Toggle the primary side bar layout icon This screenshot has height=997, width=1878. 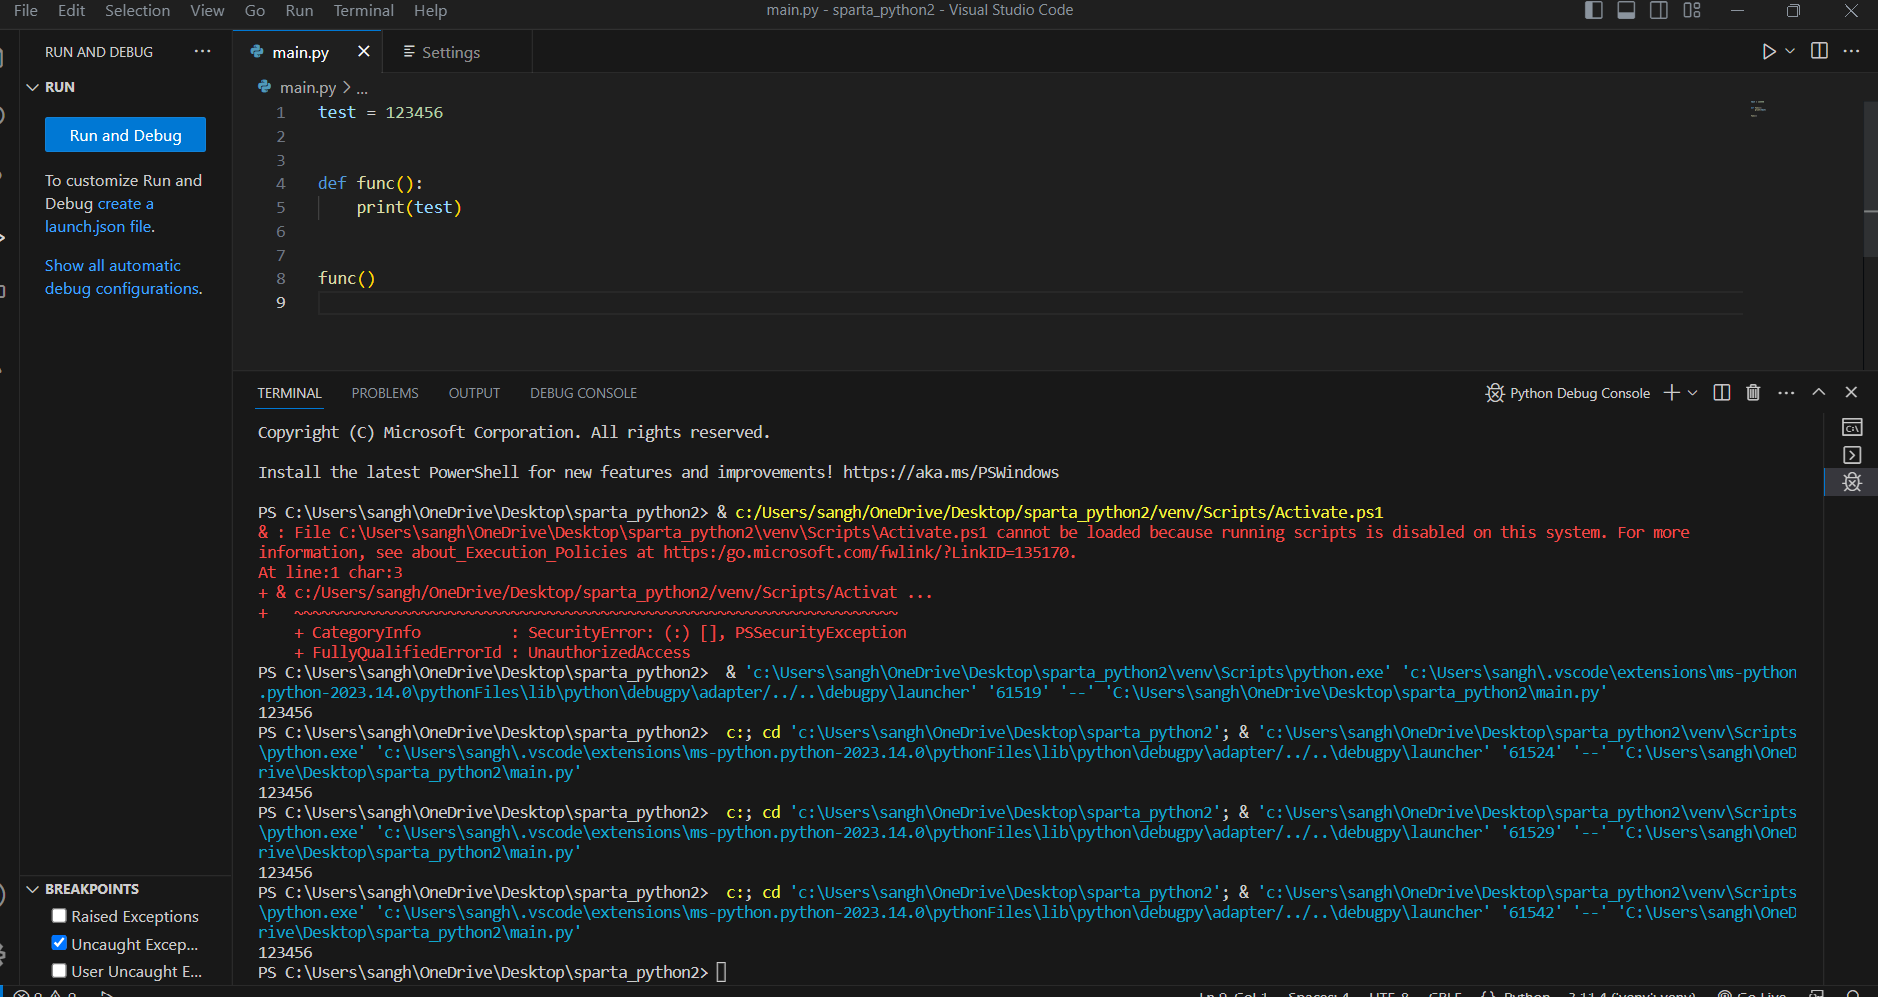(1594, 10)
